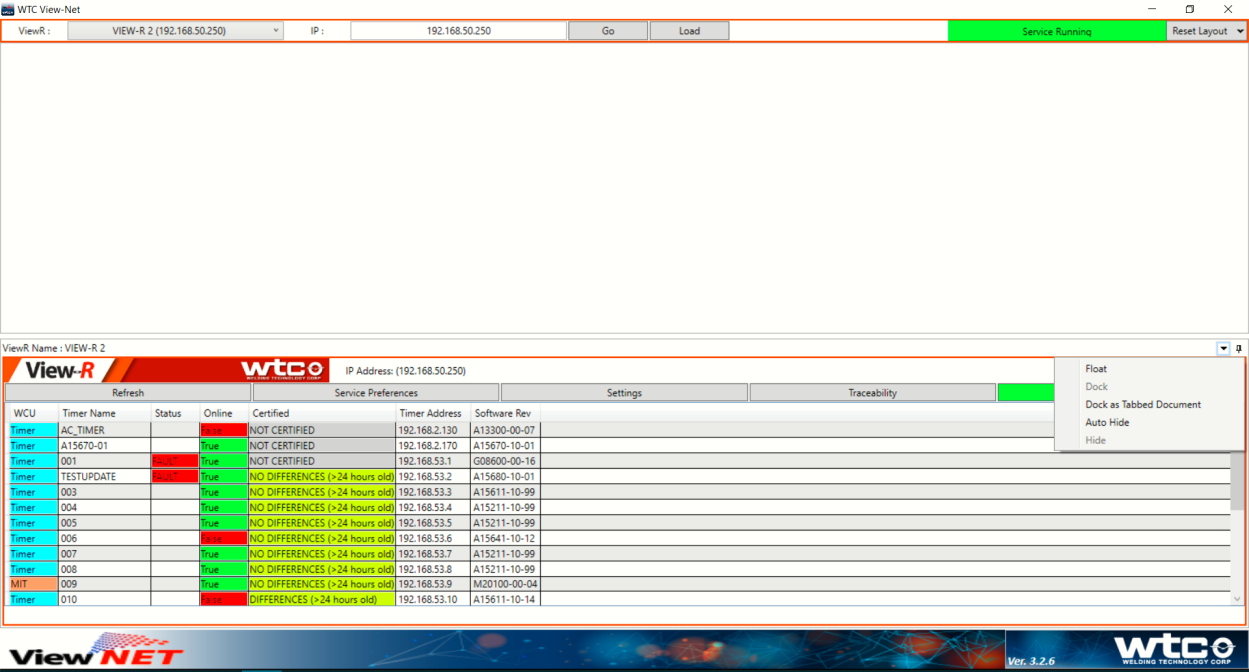Click software revision A15641-10-12
This screenshot has height=672, width=1249.
(x=505, y=538)
